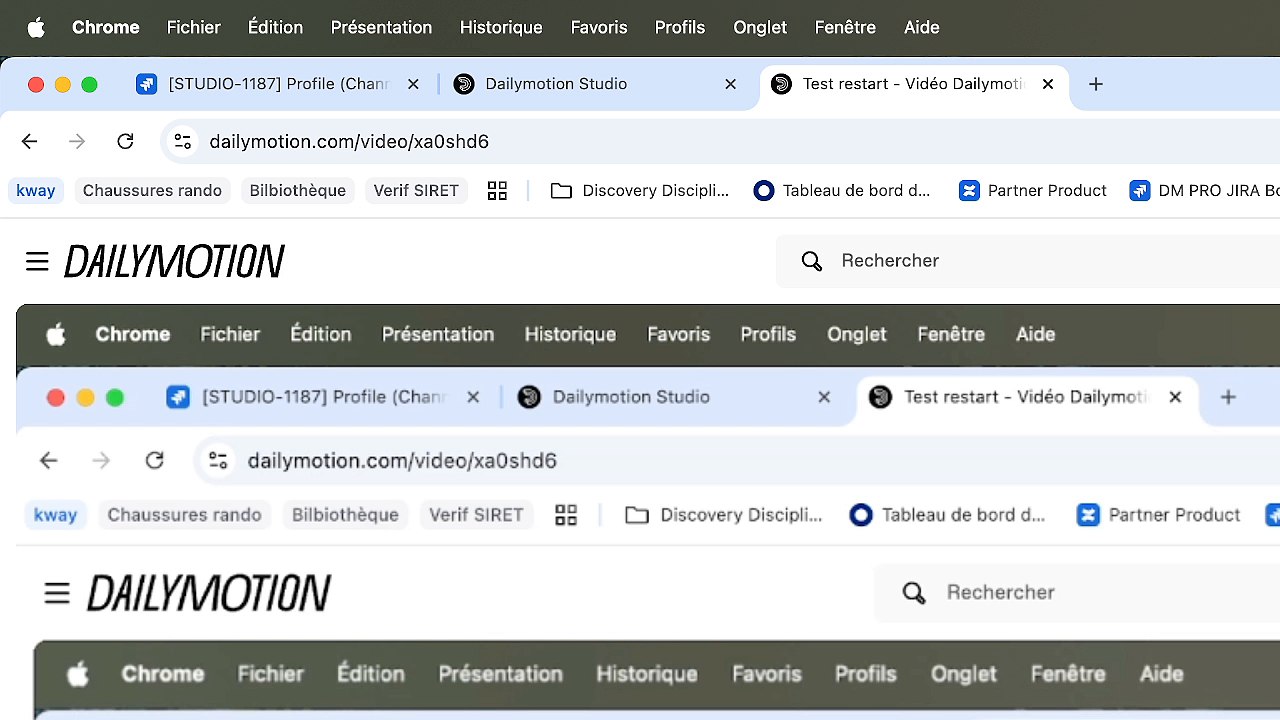Click the favicon on the outermost Dailymotion Studio tab
This screenshot has height=720, width=1280.
coord(464,84)
